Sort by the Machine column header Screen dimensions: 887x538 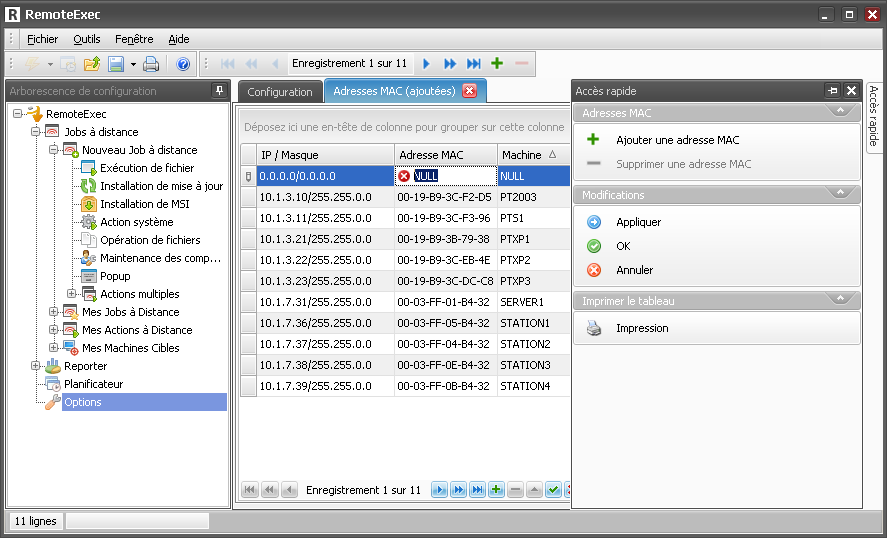pos(533,155)
